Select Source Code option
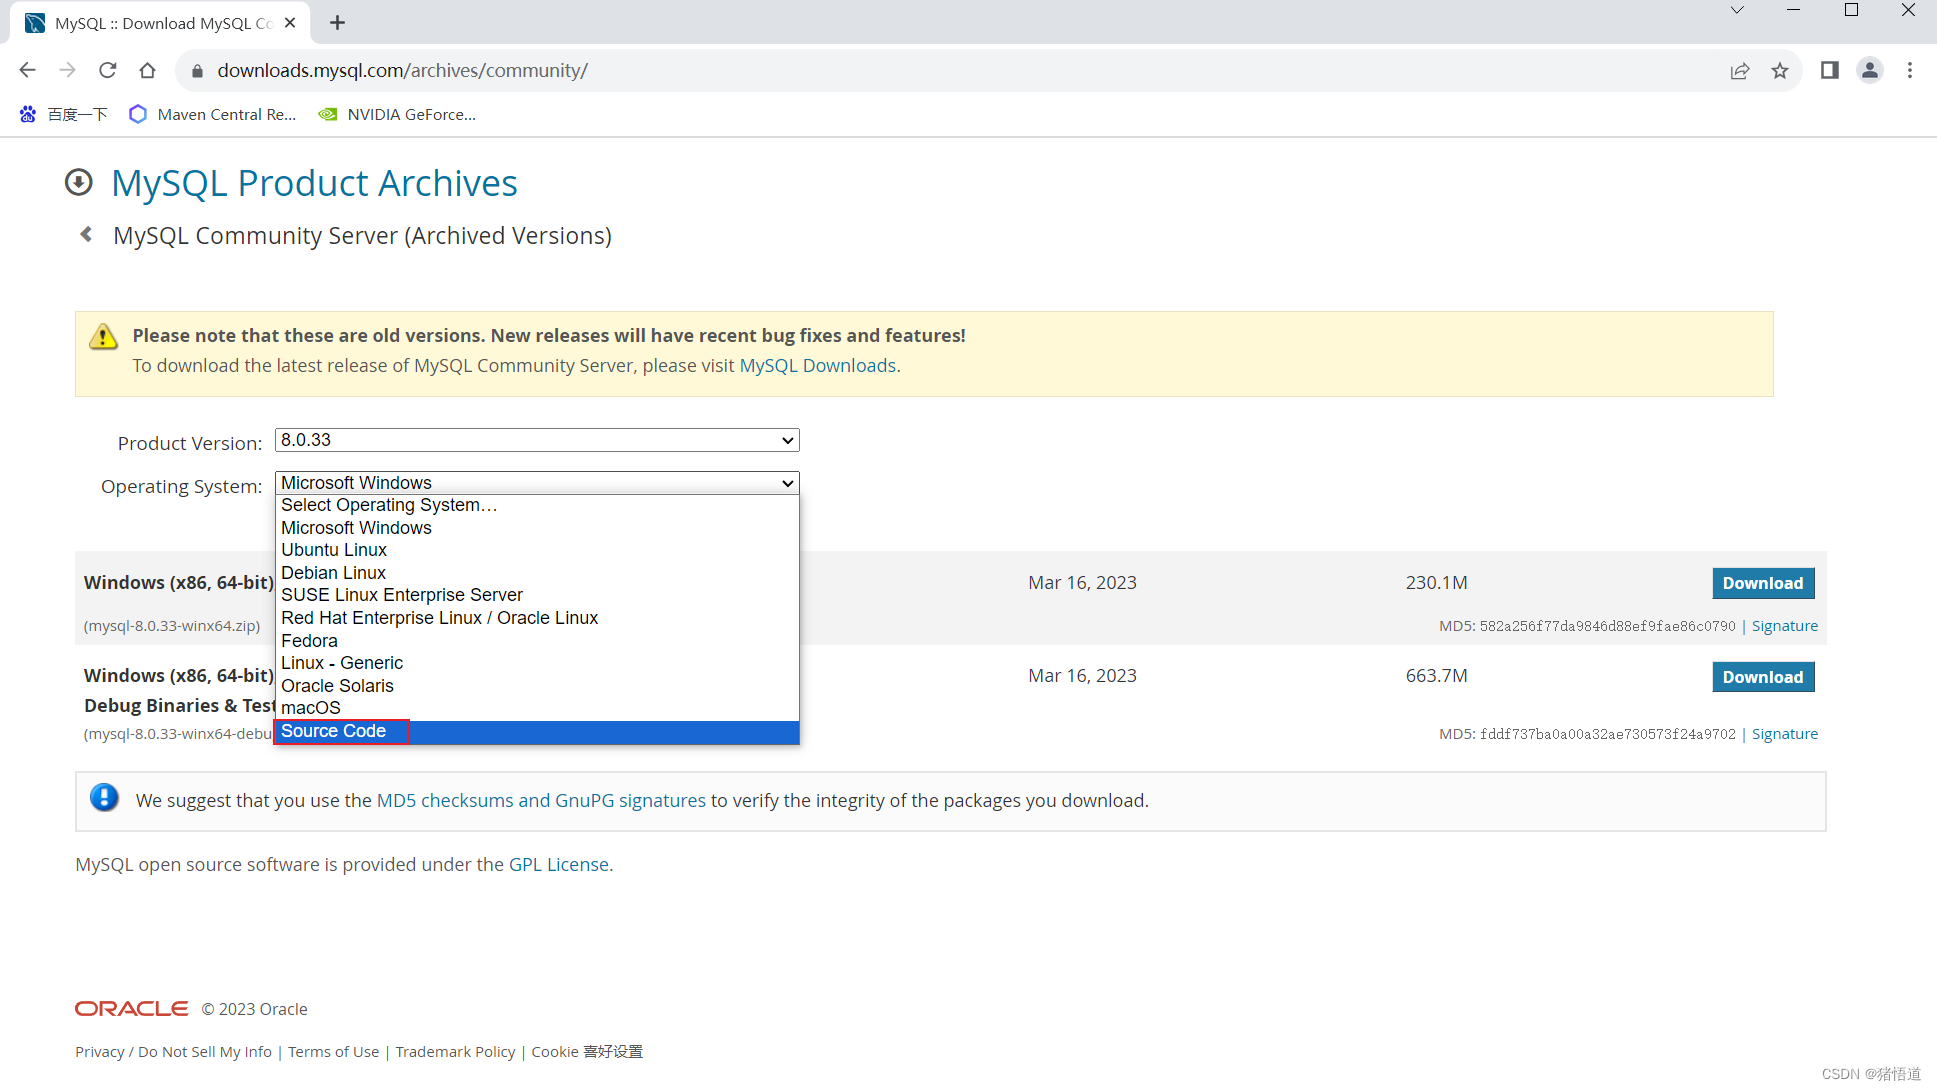 click(x=537, y=731)
